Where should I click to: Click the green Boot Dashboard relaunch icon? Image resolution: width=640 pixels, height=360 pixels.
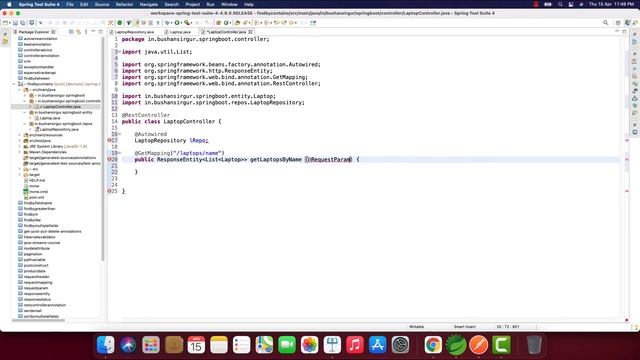click(x=120, y=23)
